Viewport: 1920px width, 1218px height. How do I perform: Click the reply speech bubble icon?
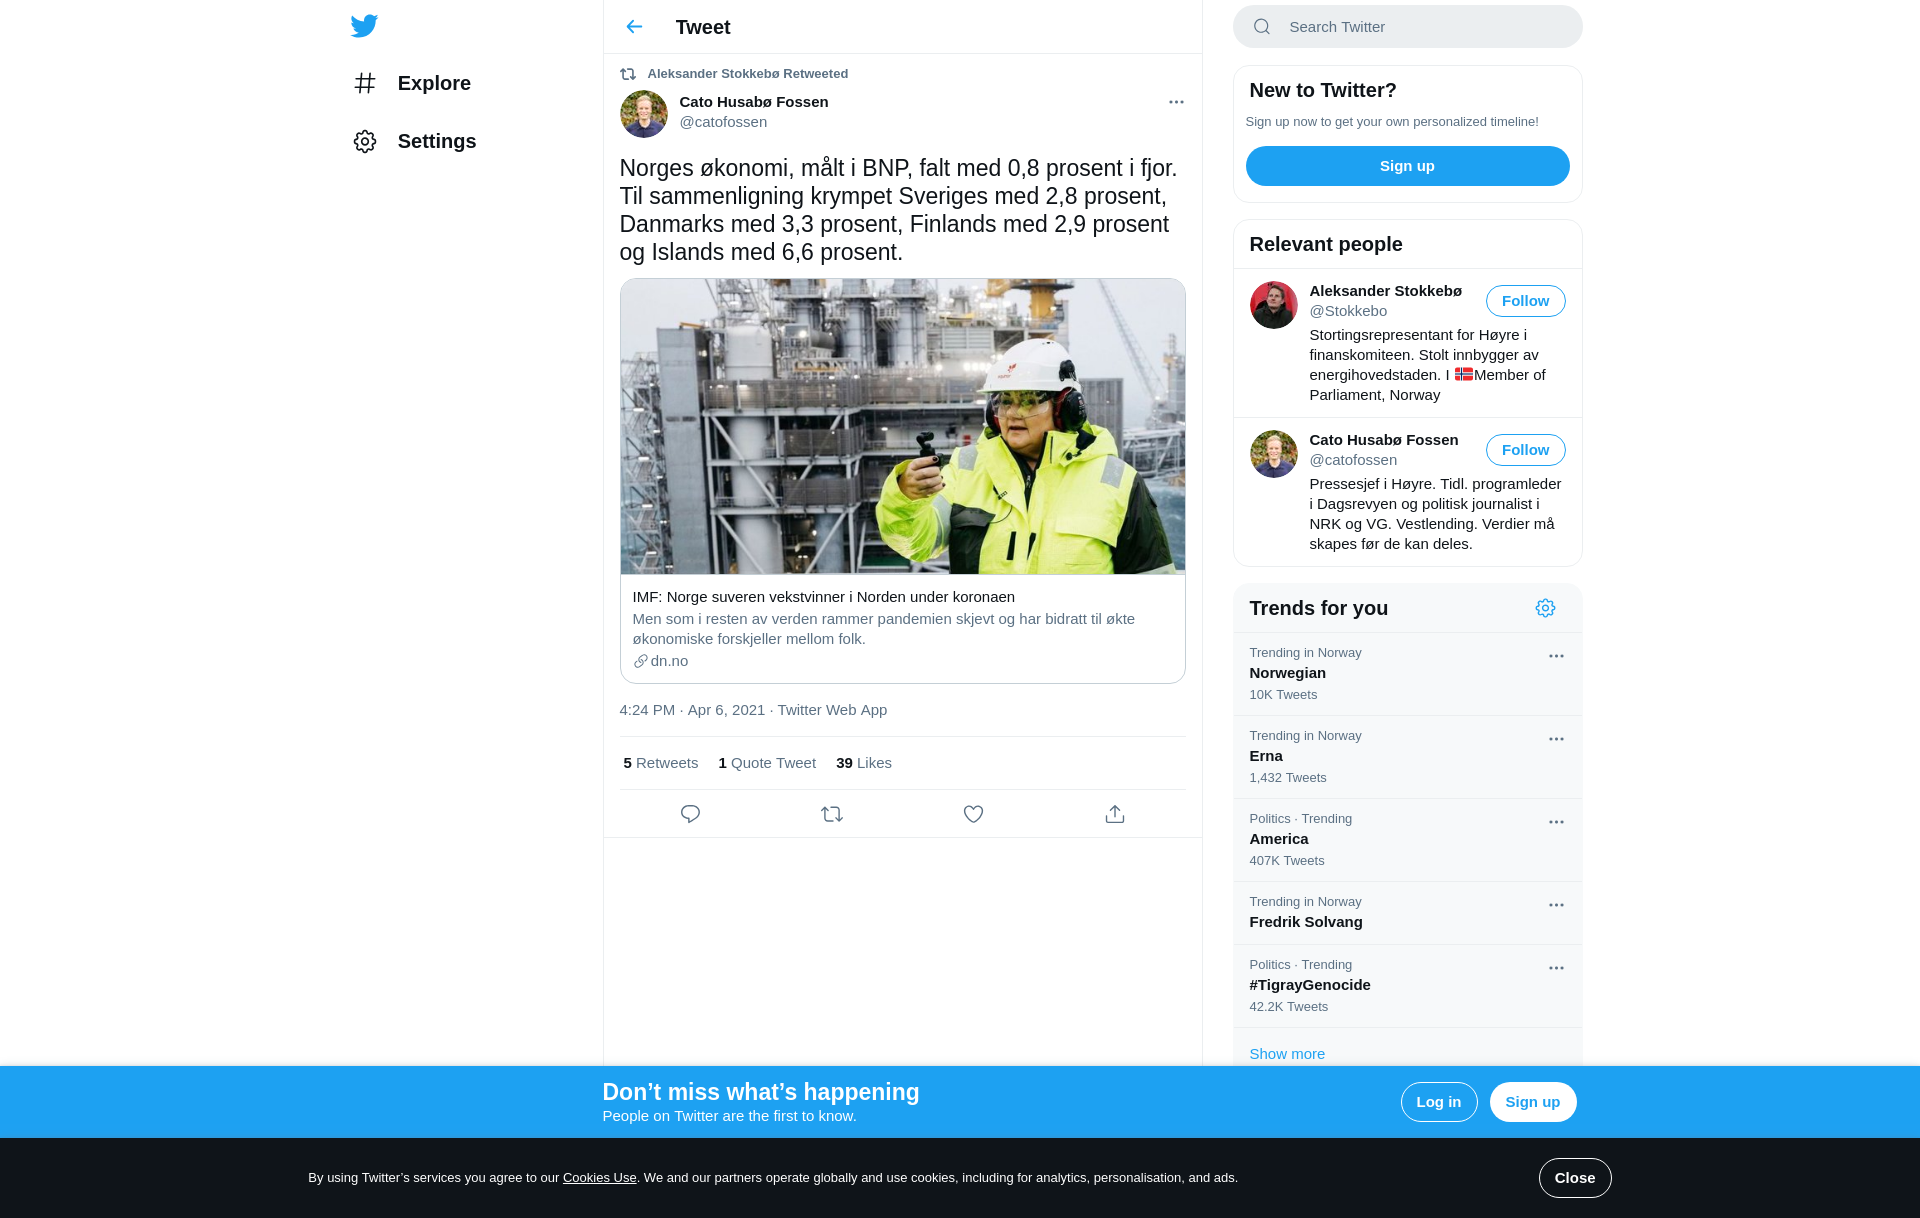(690, 814)
